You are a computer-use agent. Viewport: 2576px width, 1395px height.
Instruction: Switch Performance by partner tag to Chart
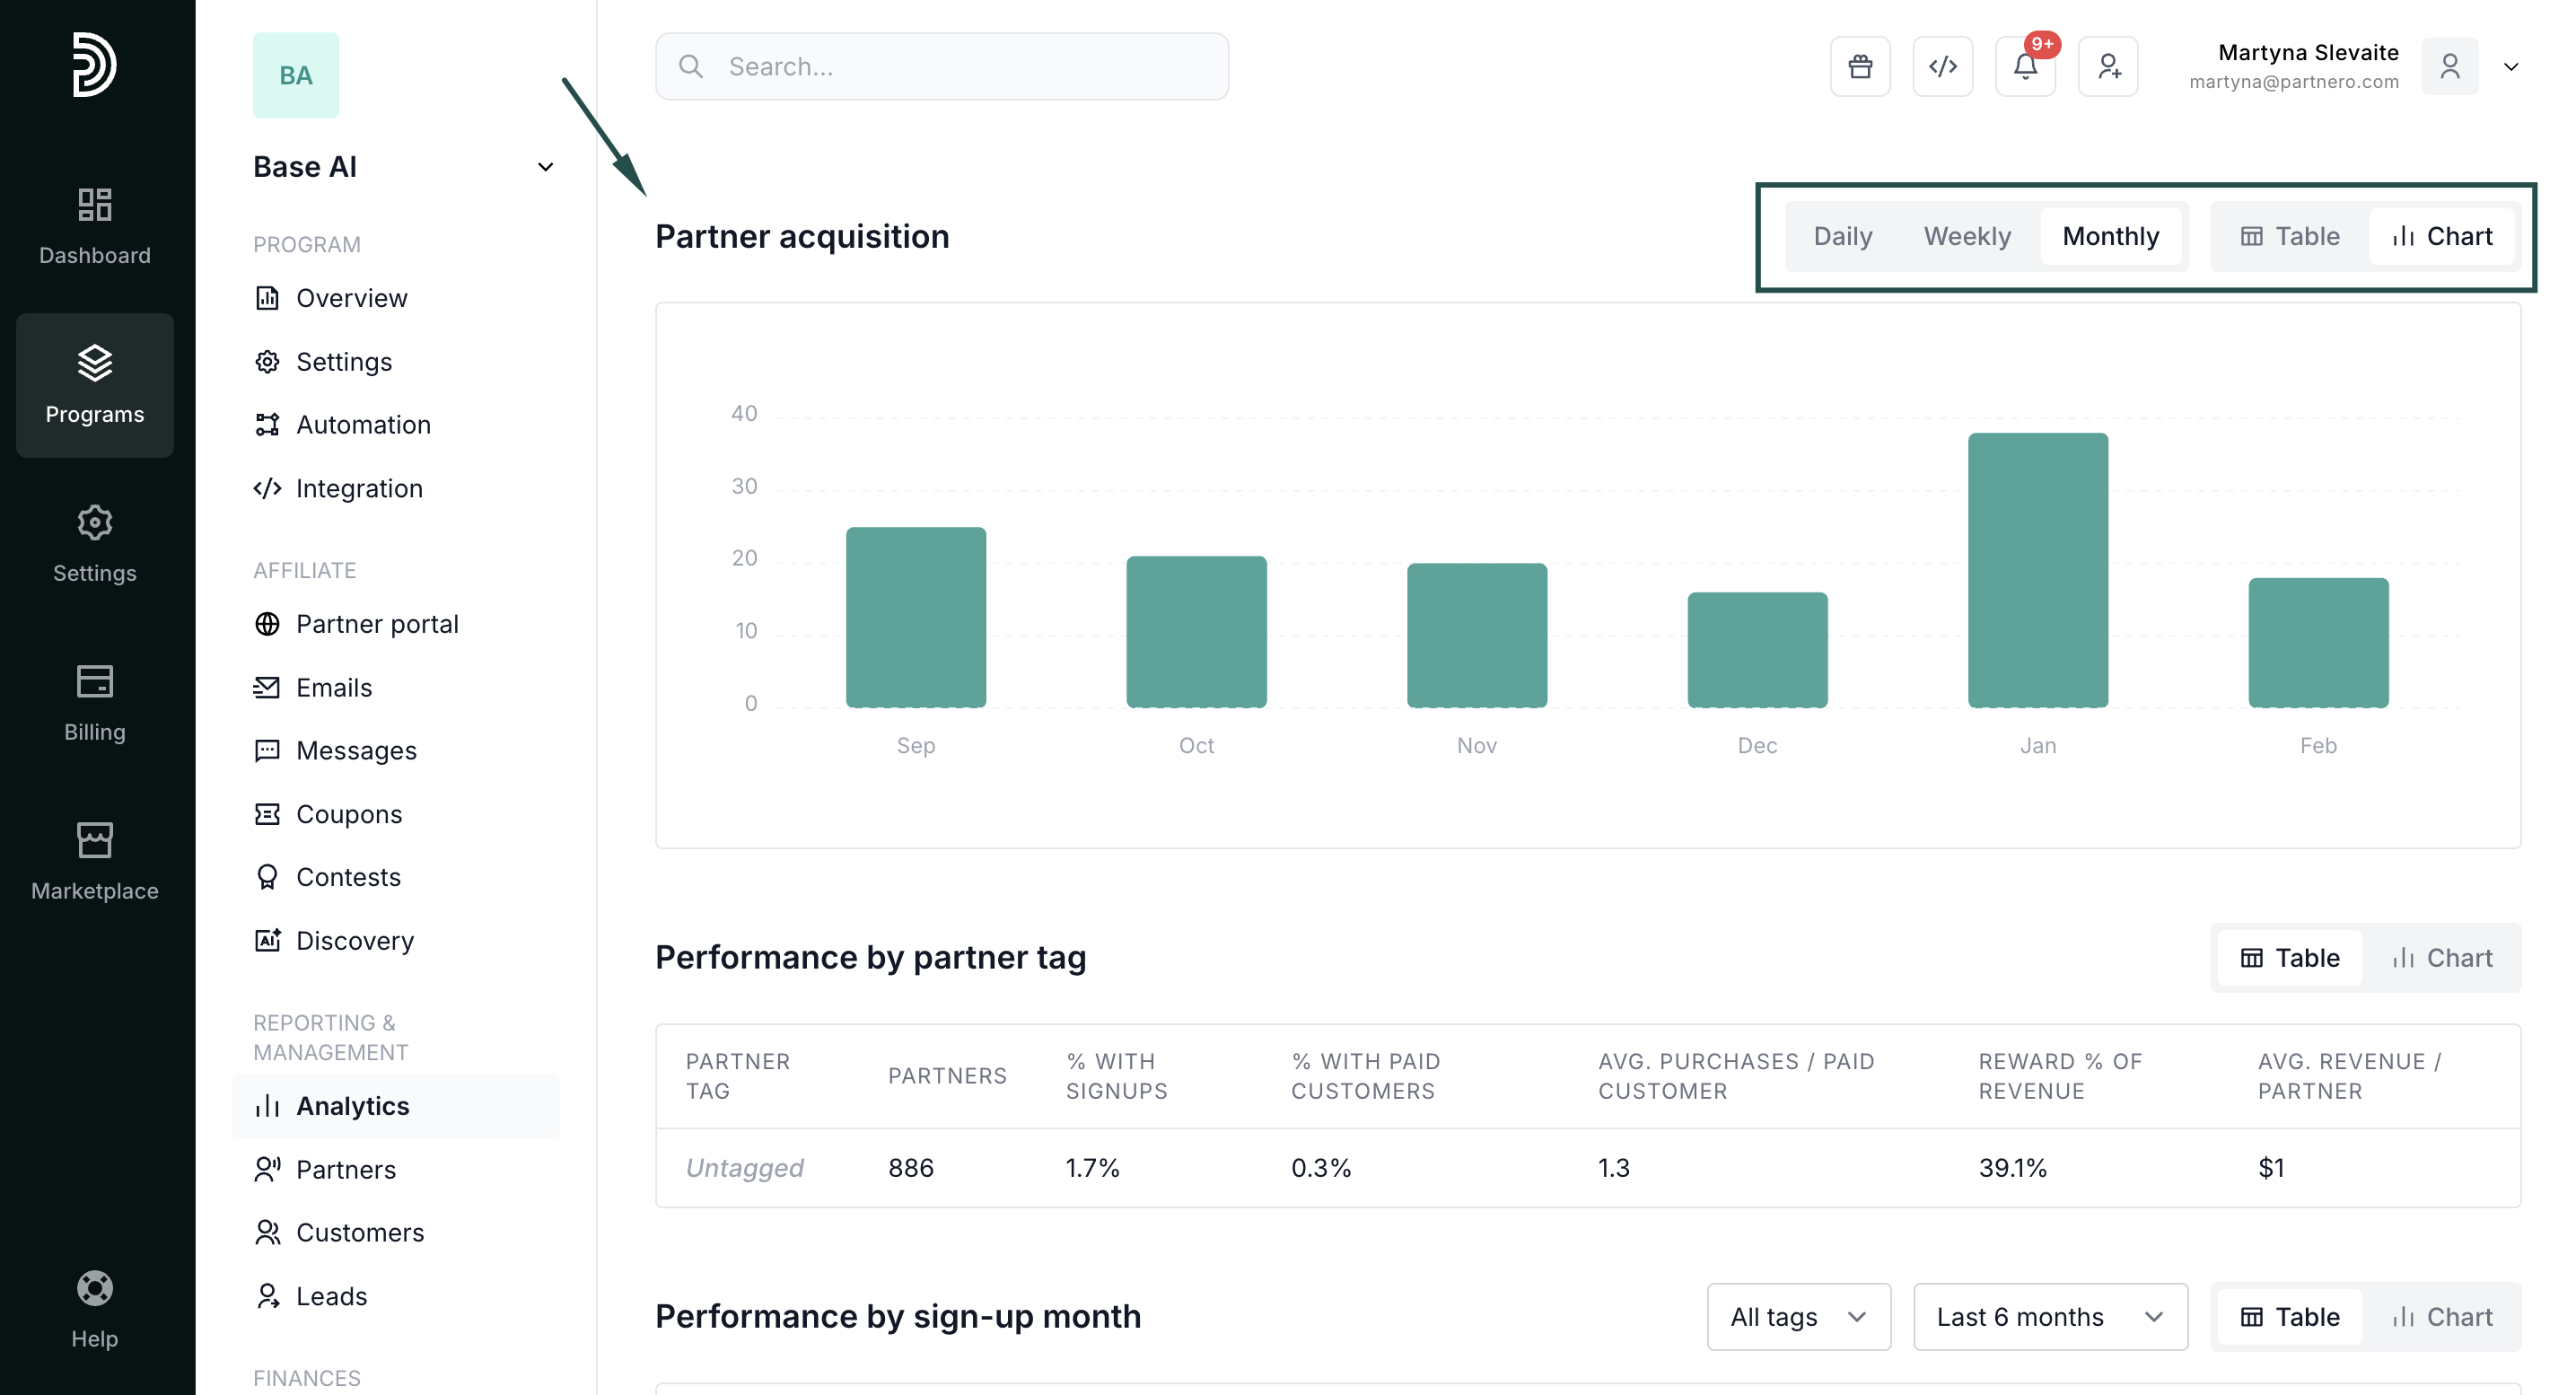(x=2441, y=957)
